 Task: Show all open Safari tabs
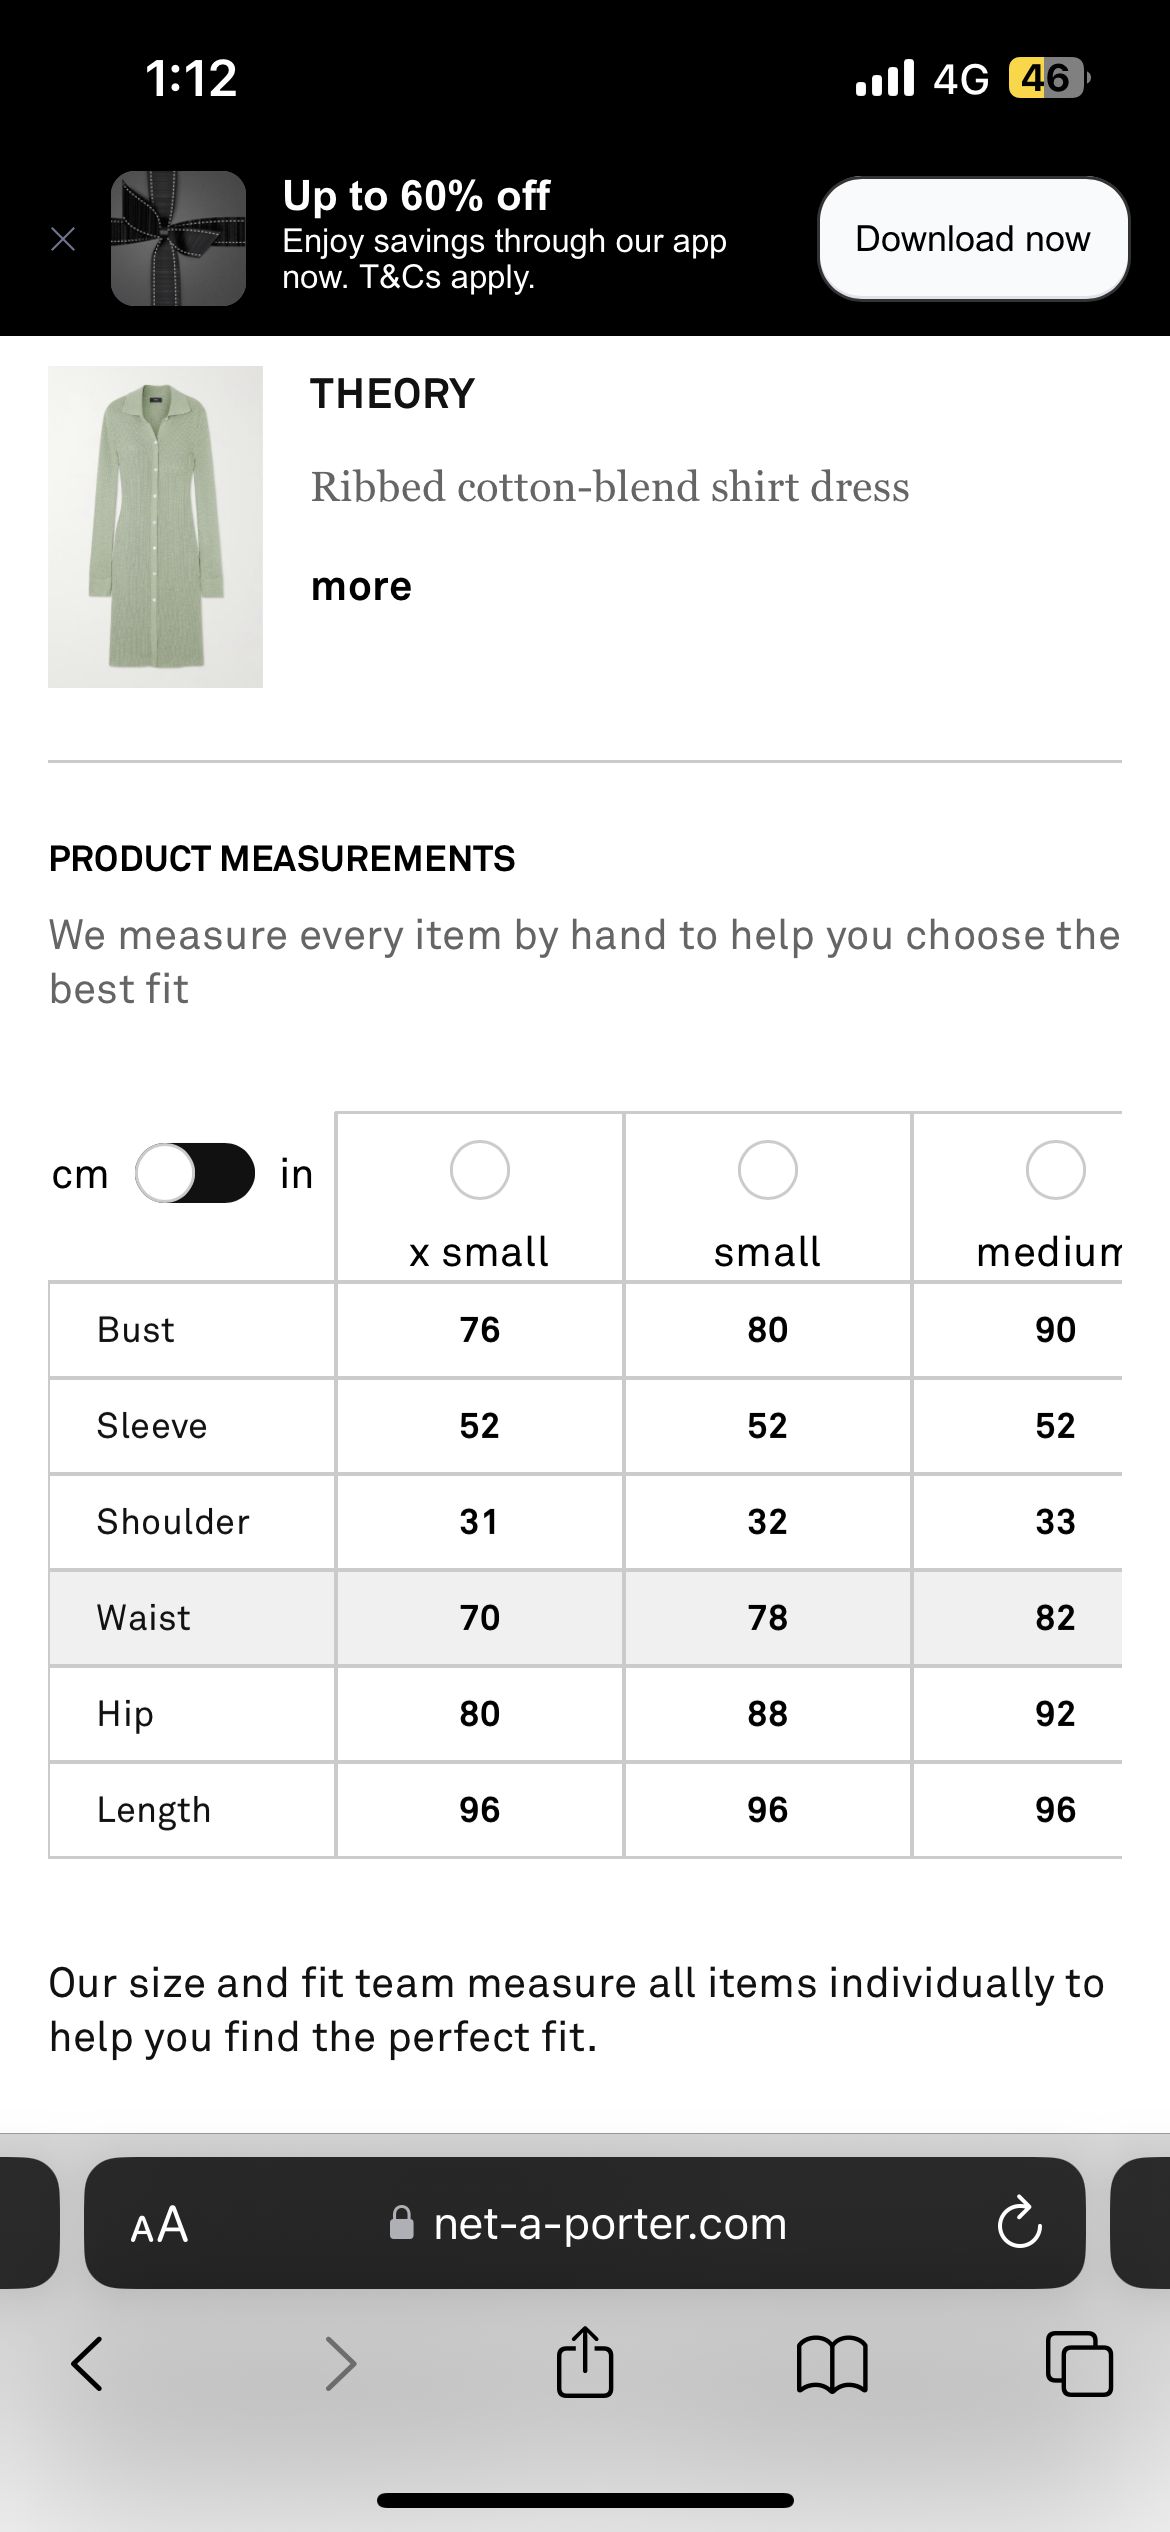[1079, 2364]
